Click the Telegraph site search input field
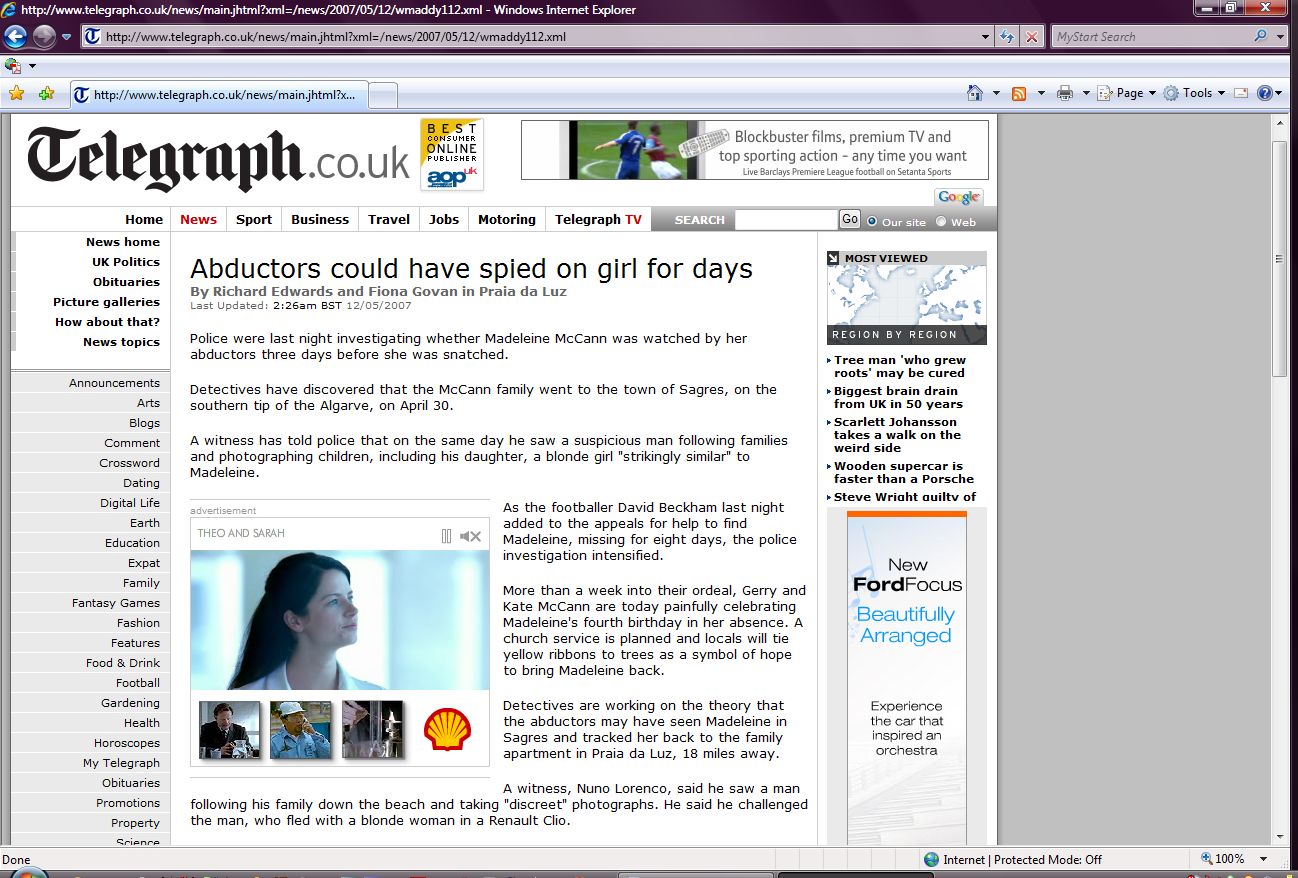1298x878 pixels. coord(785,219)
